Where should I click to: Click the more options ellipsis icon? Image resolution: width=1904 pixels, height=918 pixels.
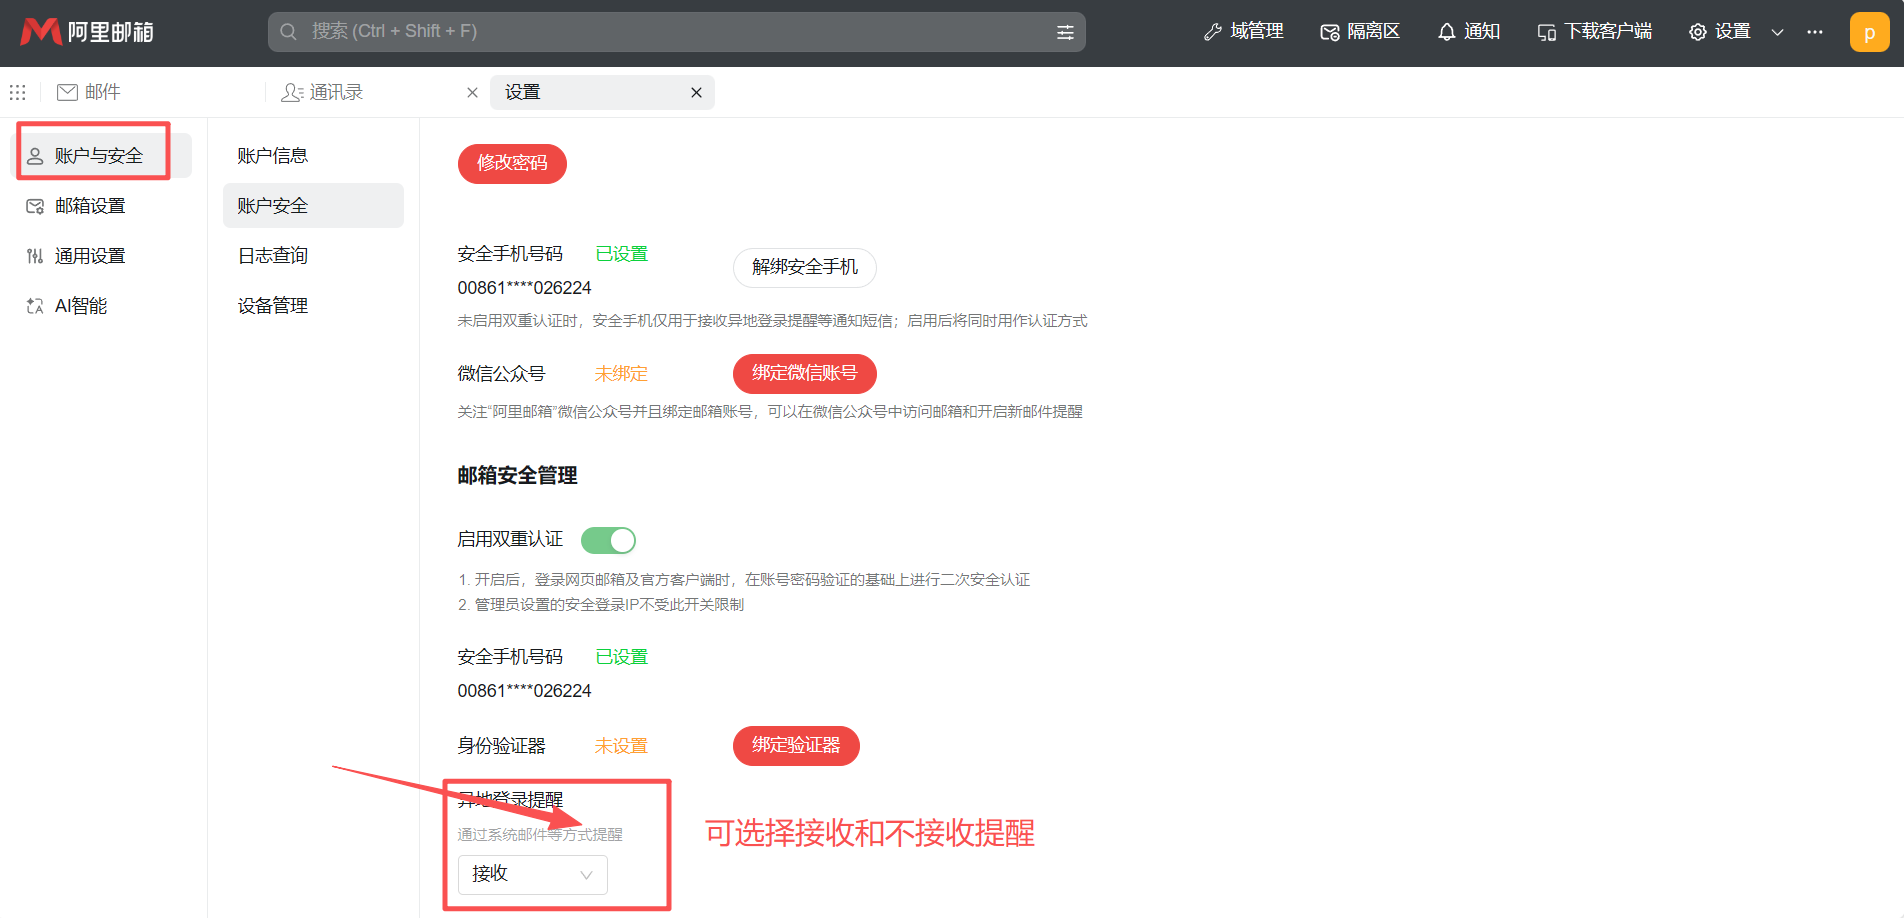(1815, 32)
